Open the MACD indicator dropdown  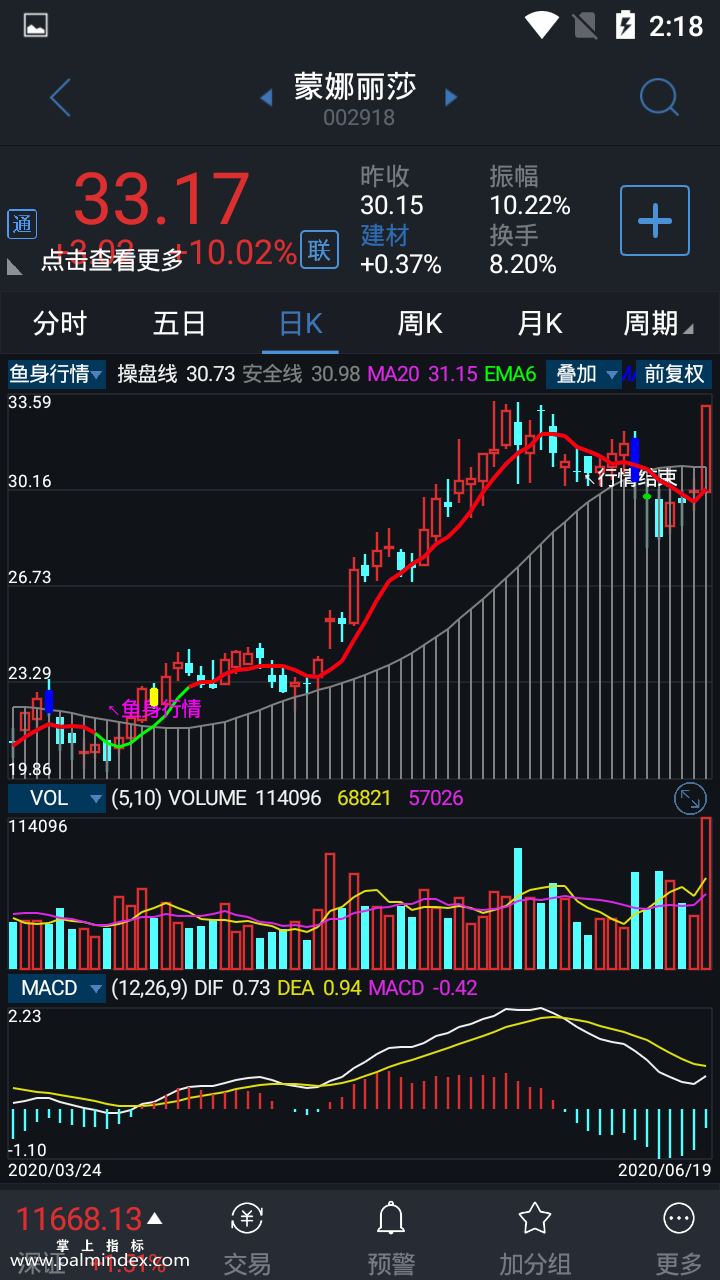57,988
